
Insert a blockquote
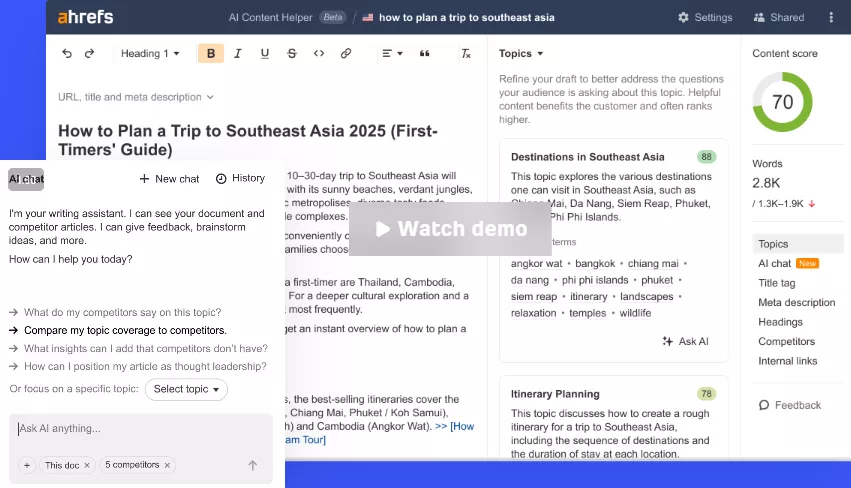point(425,54)
